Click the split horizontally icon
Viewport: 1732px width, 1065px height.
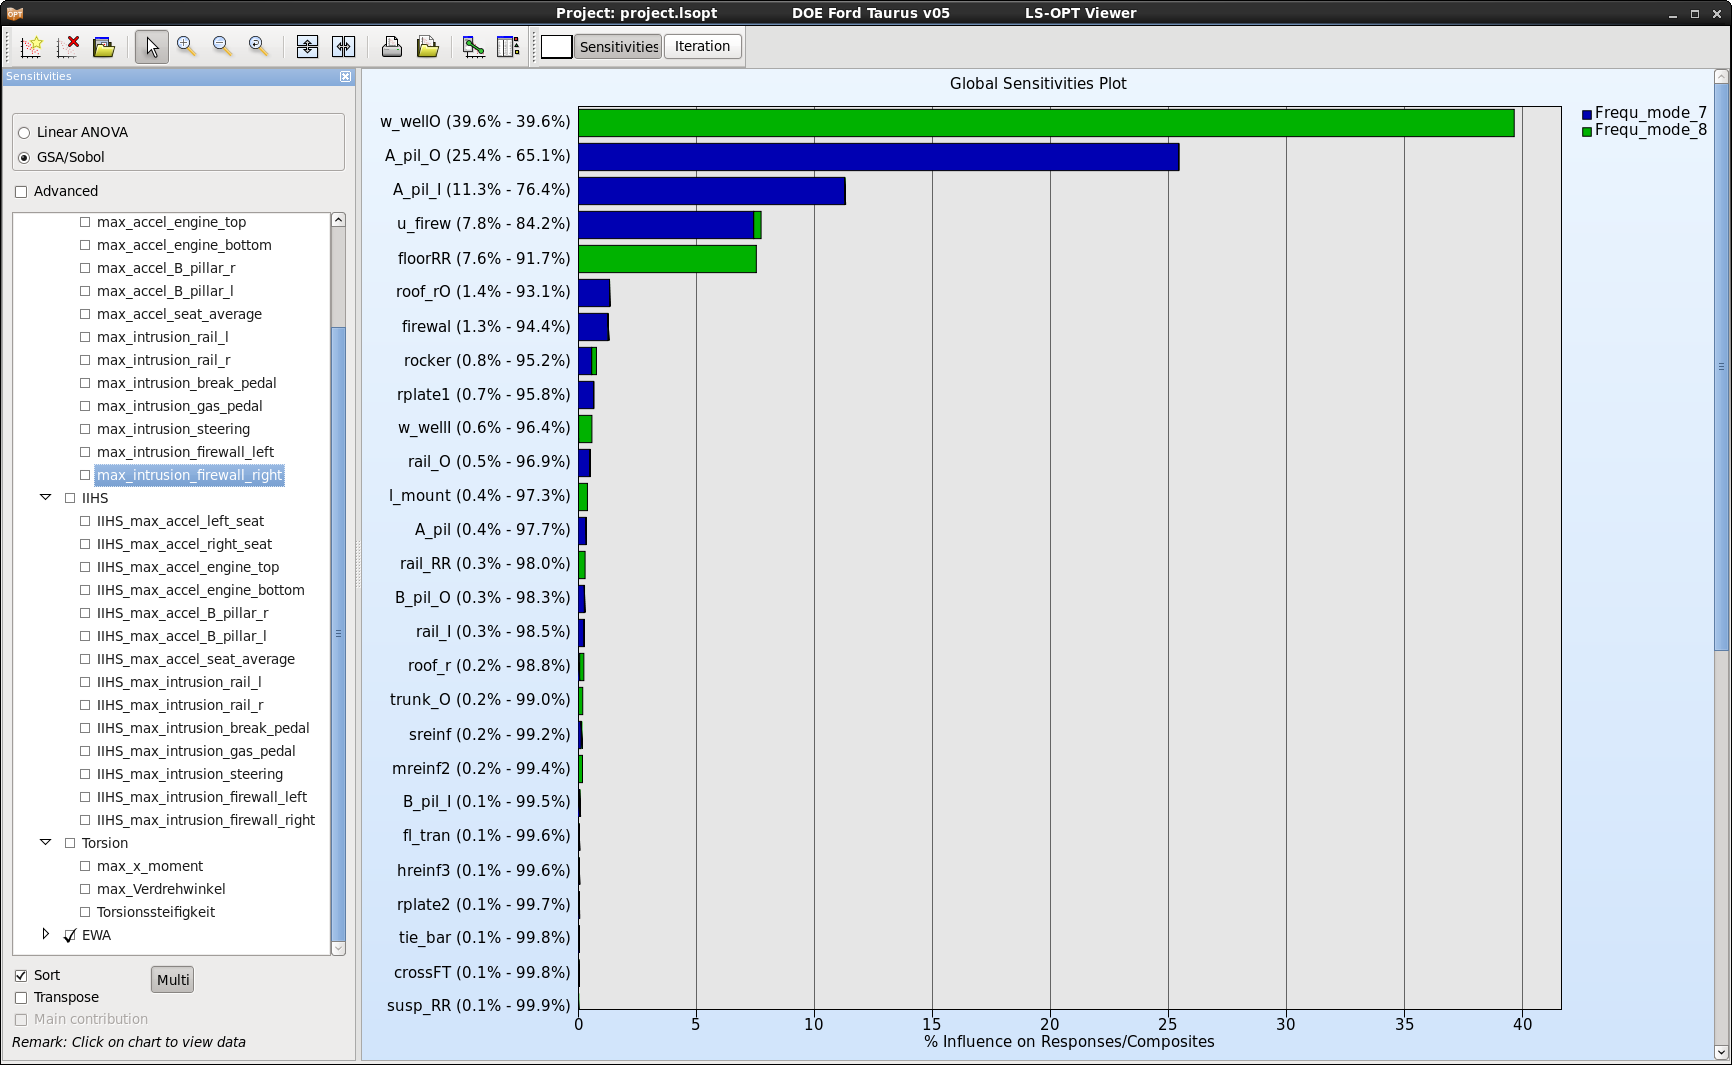coord(343,46)
